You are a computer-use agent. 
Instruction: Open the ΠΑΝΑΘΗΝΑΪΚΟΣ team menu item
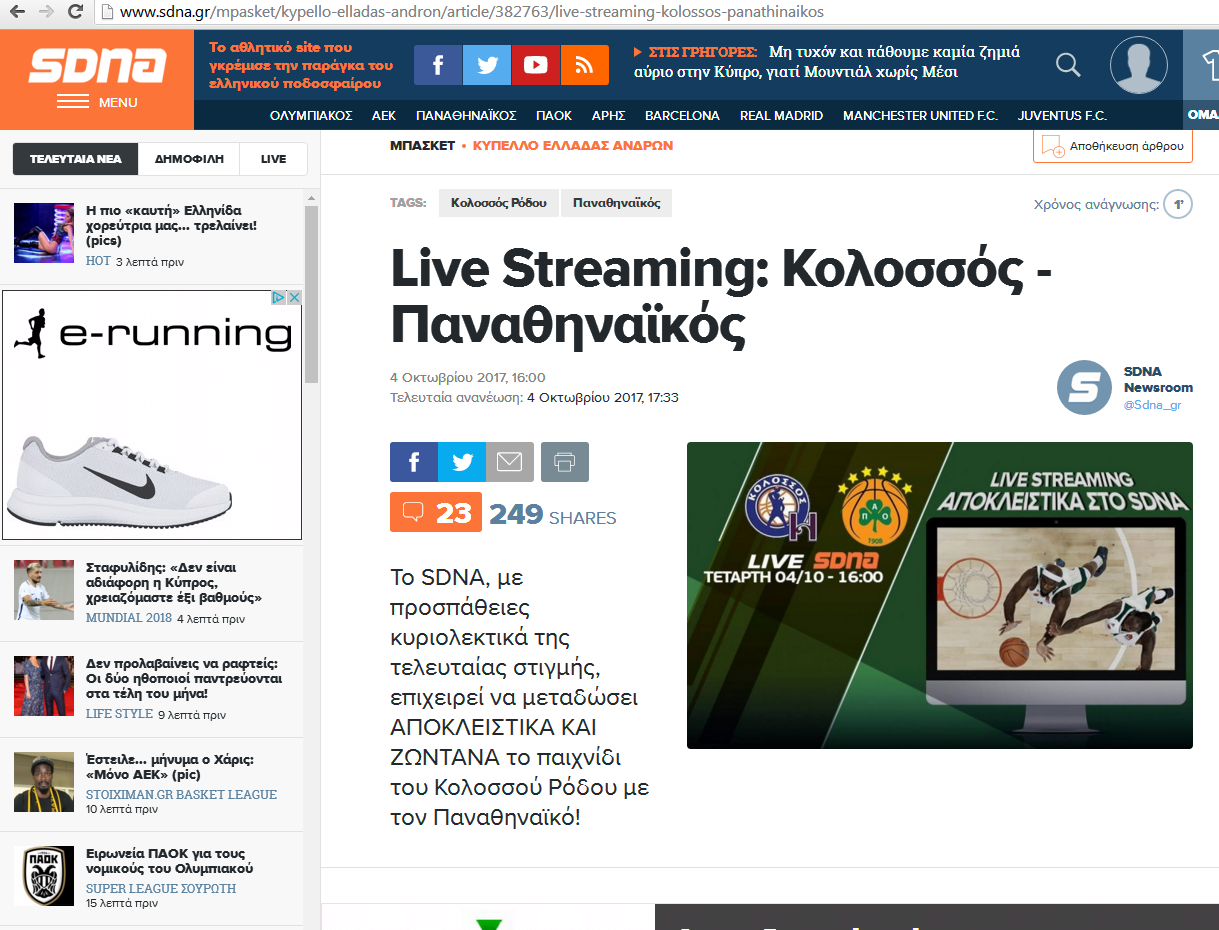point(466,115)
